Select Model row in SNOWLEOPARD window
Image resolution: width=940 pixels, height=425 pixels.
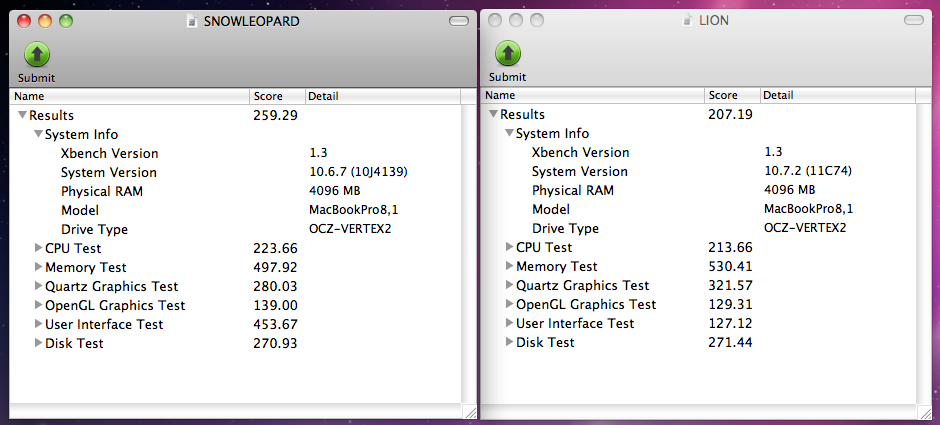[x=235, y=210]
